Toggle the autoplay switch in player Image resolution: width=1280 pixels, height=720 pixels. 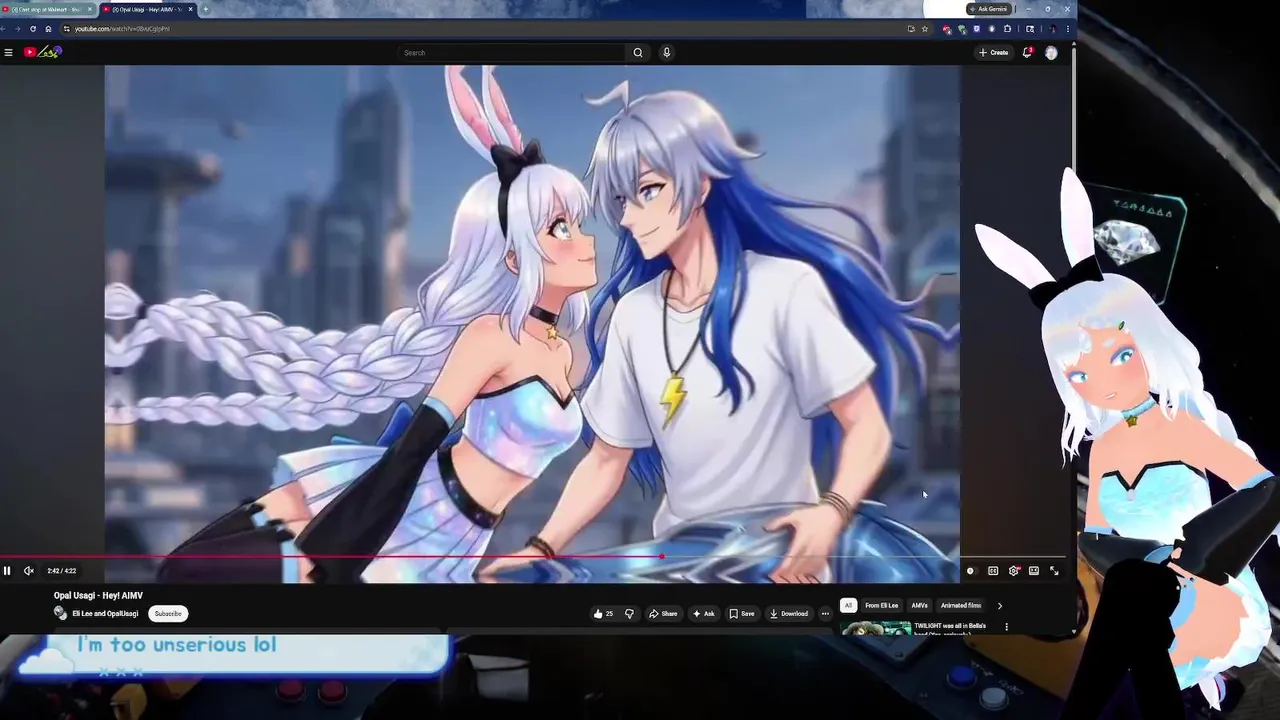click(x=972, y=571)
